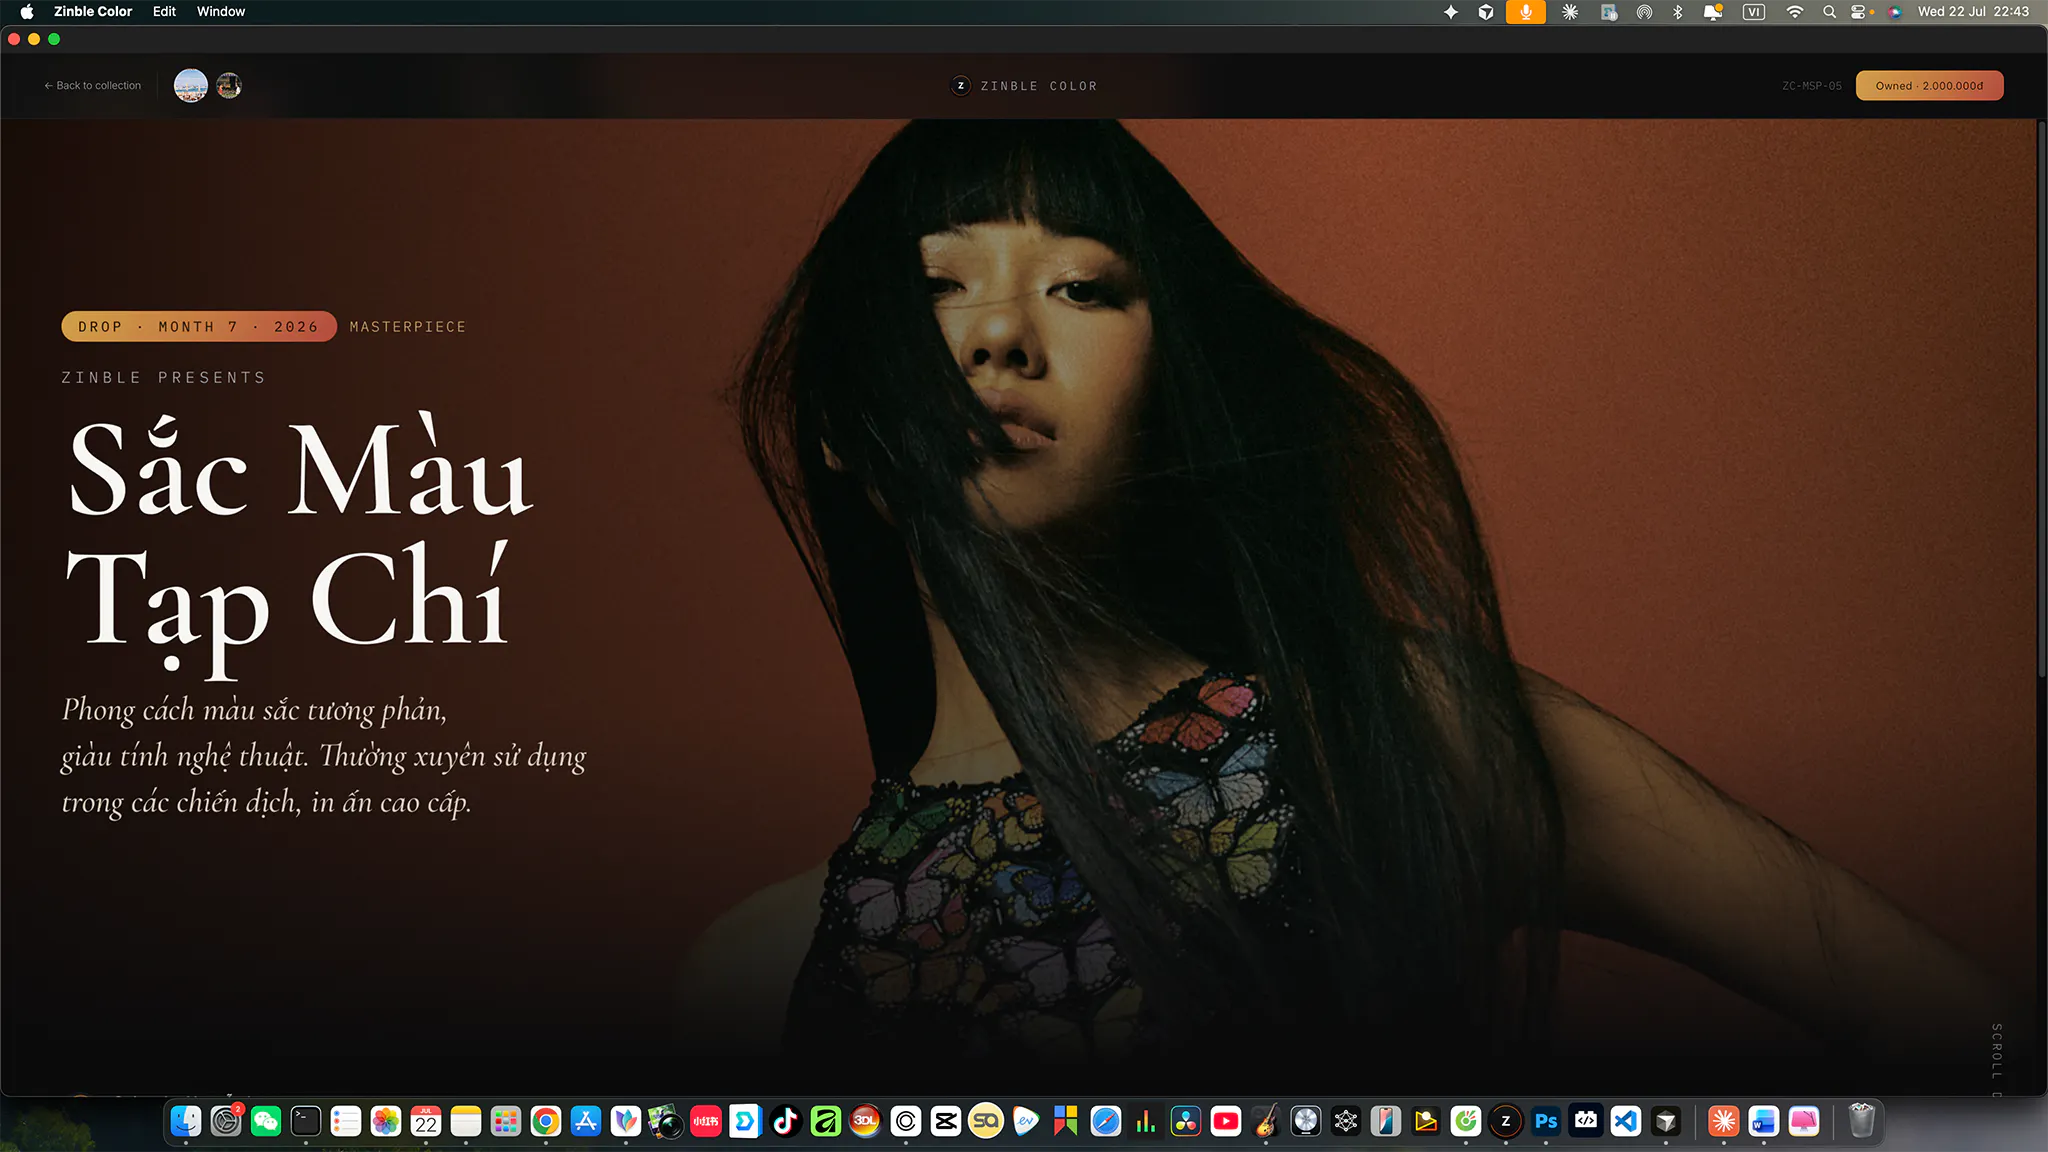
Task: Open WeChat from the dock
Action: click(x=266, y=1122)
